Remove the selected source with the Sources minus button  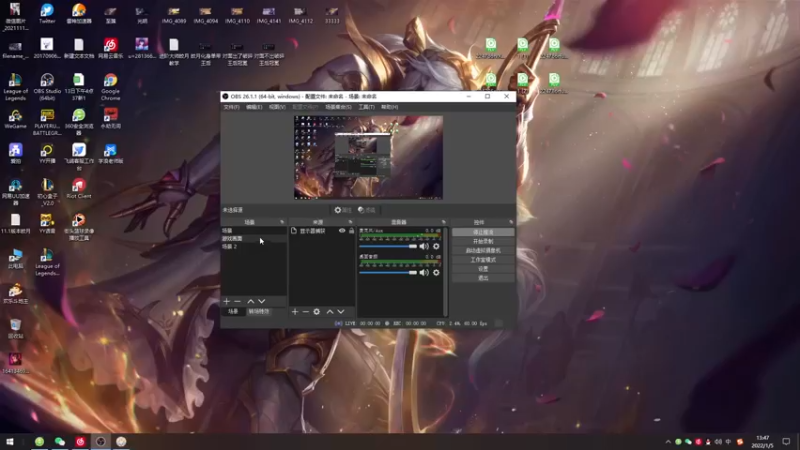click(306, 312)
